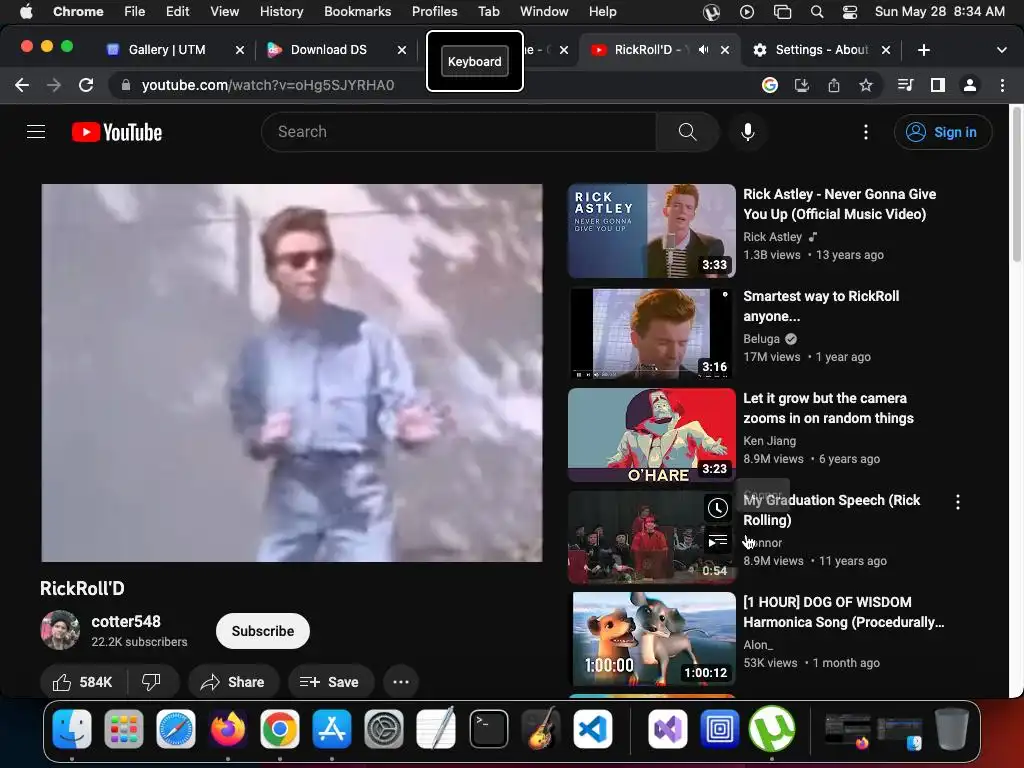
Task: Open Rick Astley channel link
Action: (x=773, y=237)
